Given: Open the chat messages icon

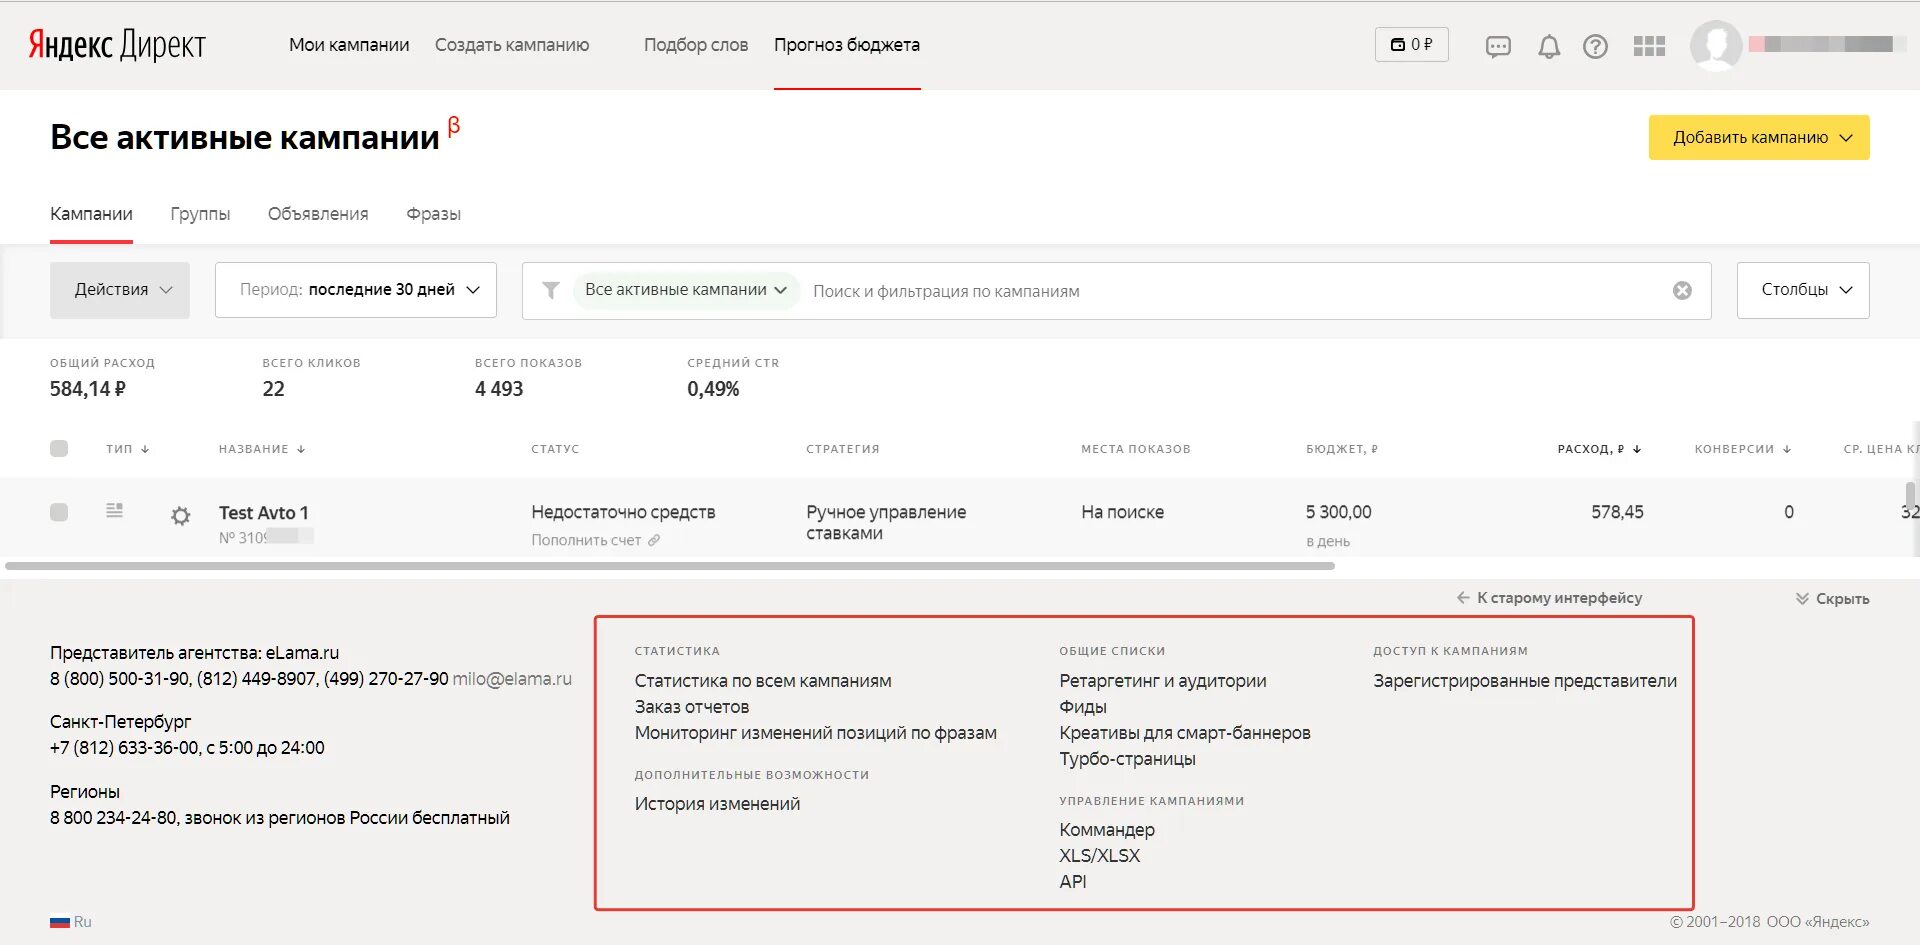Looking at the screenshot, I should [1498, 47].
